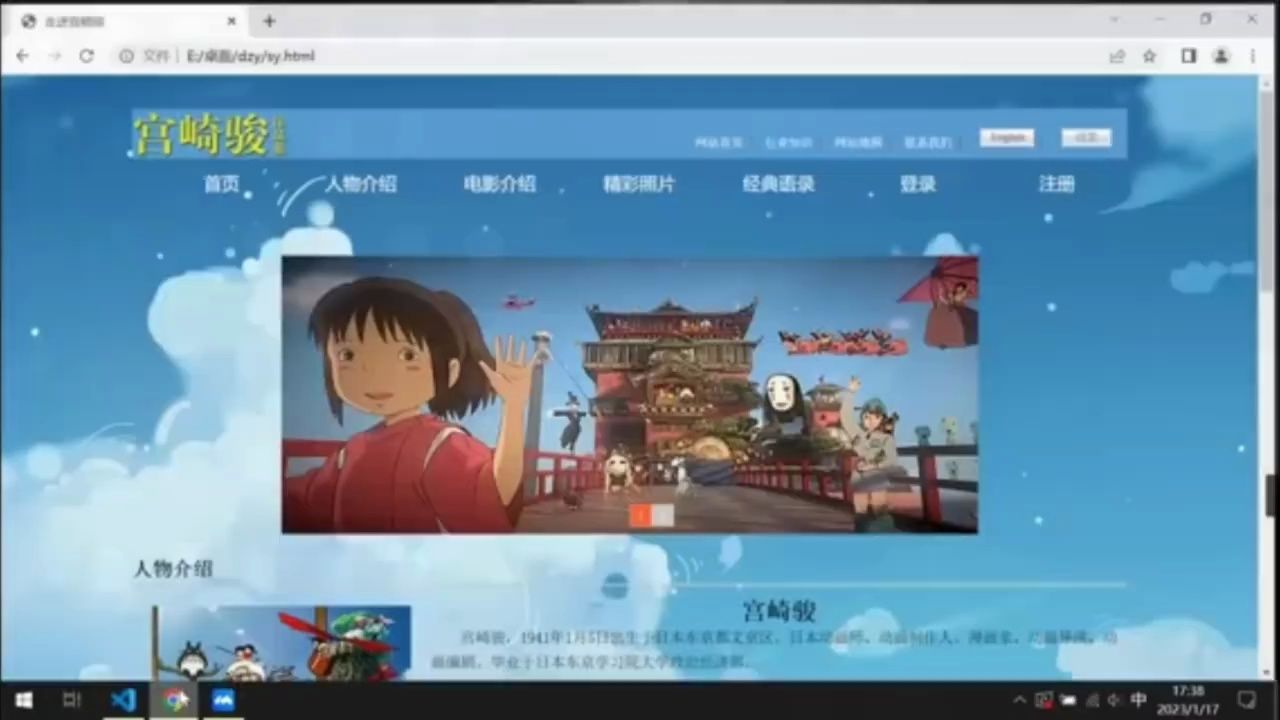Click the volume speaker tray icon
This screenshot has width=1280, height=720.
[1114, 700]
